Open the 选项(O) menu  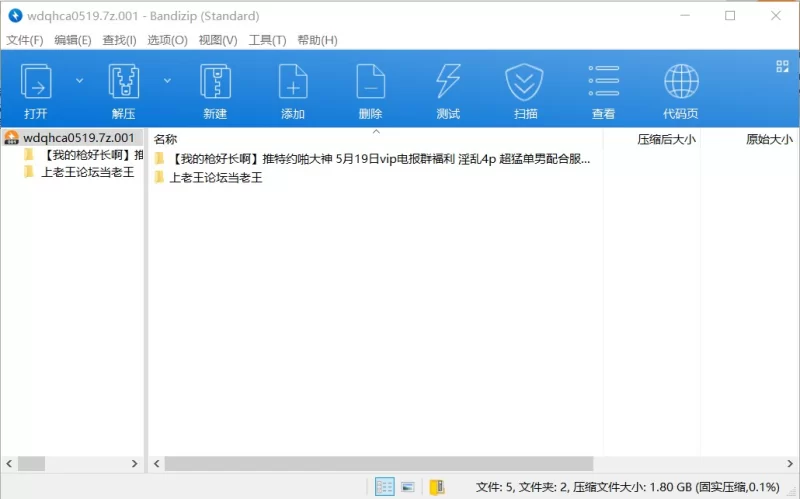pos(167,40)
